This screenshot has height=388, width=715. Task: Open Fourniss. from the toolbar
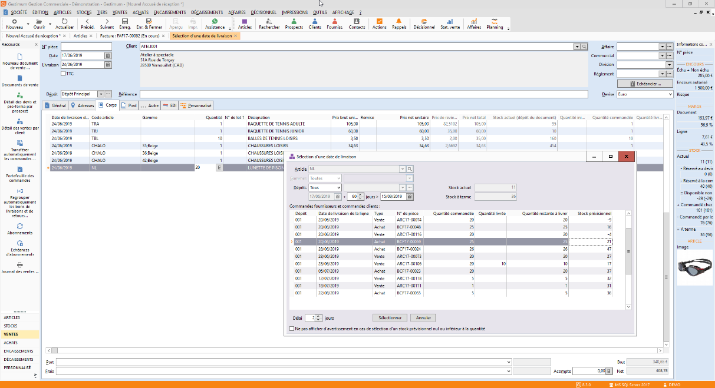334,24
